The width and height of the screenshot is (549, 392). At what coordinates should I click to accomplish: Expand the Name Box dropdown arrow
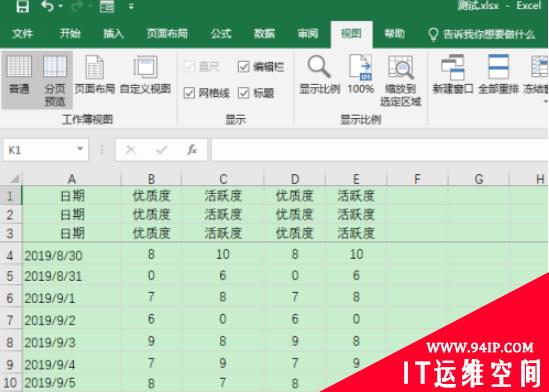point(80,149)
